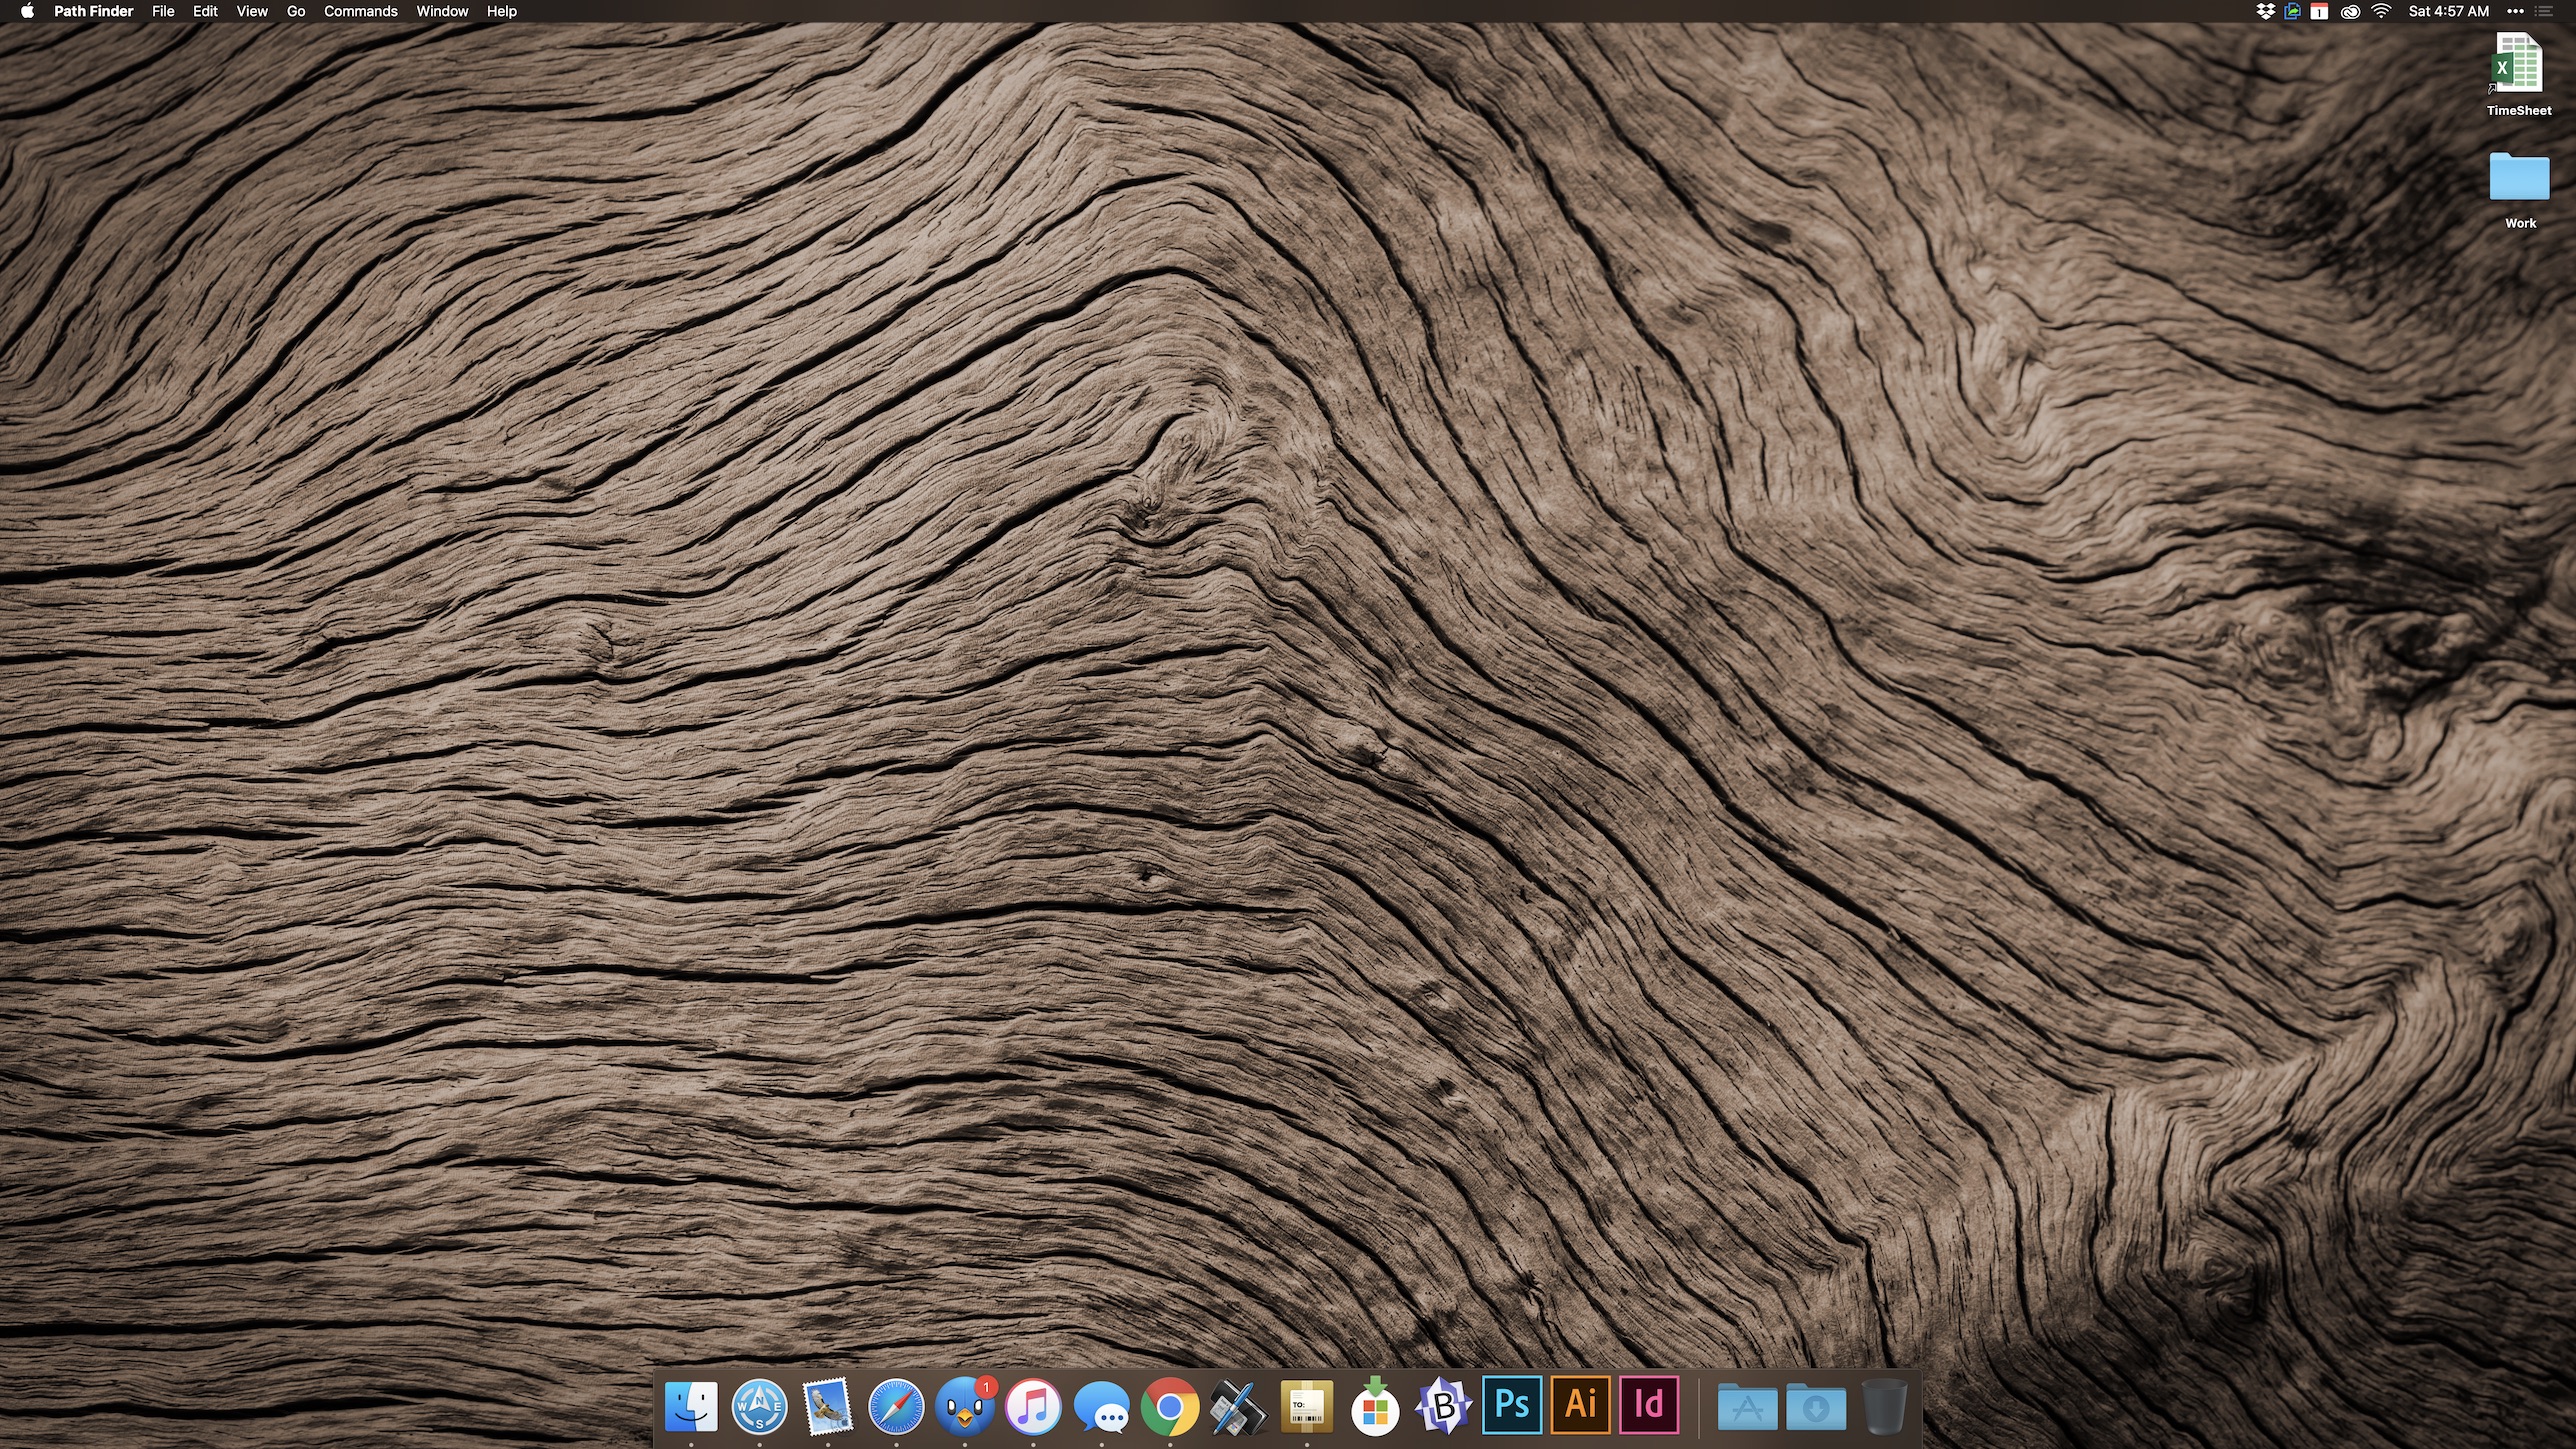Open Photoshop from the dock
Screen dimensions: 2576x1449
pos(1511,1405)
